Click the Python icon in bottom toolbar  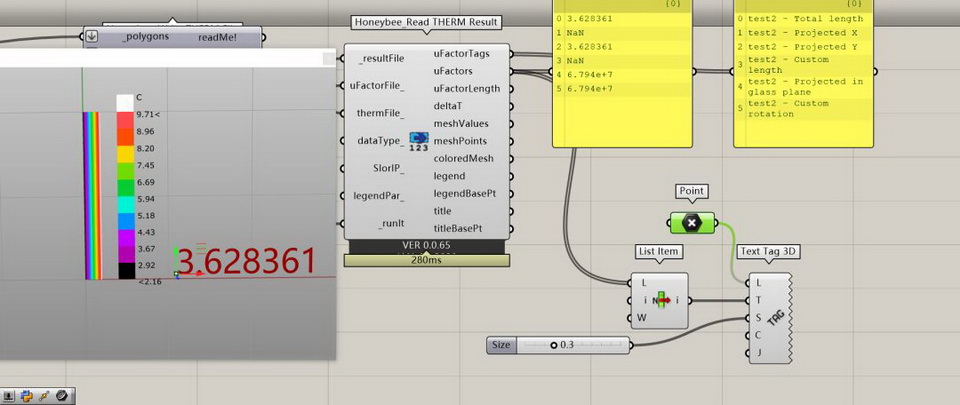click(x=27, y=396)
